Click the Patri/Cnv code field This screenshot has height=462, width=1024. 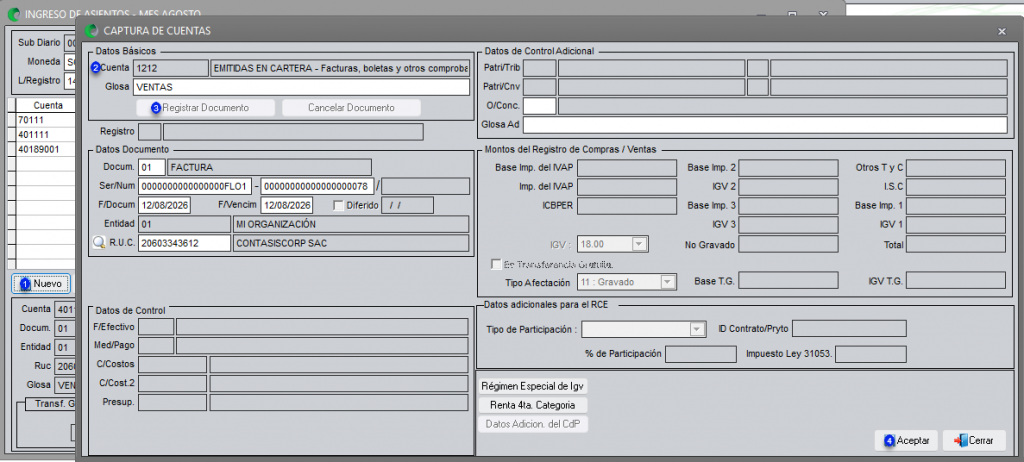click(x=539, y=87)
